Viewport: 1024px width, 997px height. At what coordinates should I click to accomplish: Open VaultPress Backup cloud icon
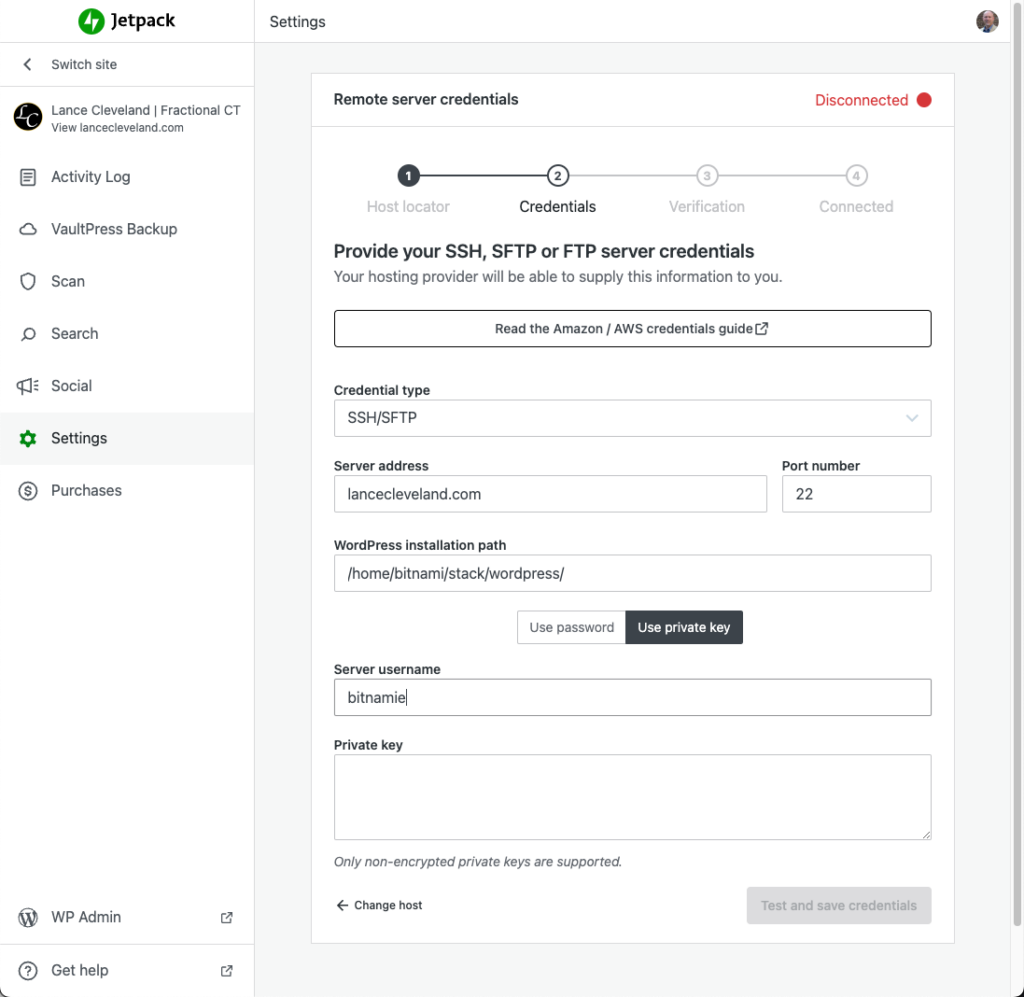pyautogui.click(x=28, y=229)
